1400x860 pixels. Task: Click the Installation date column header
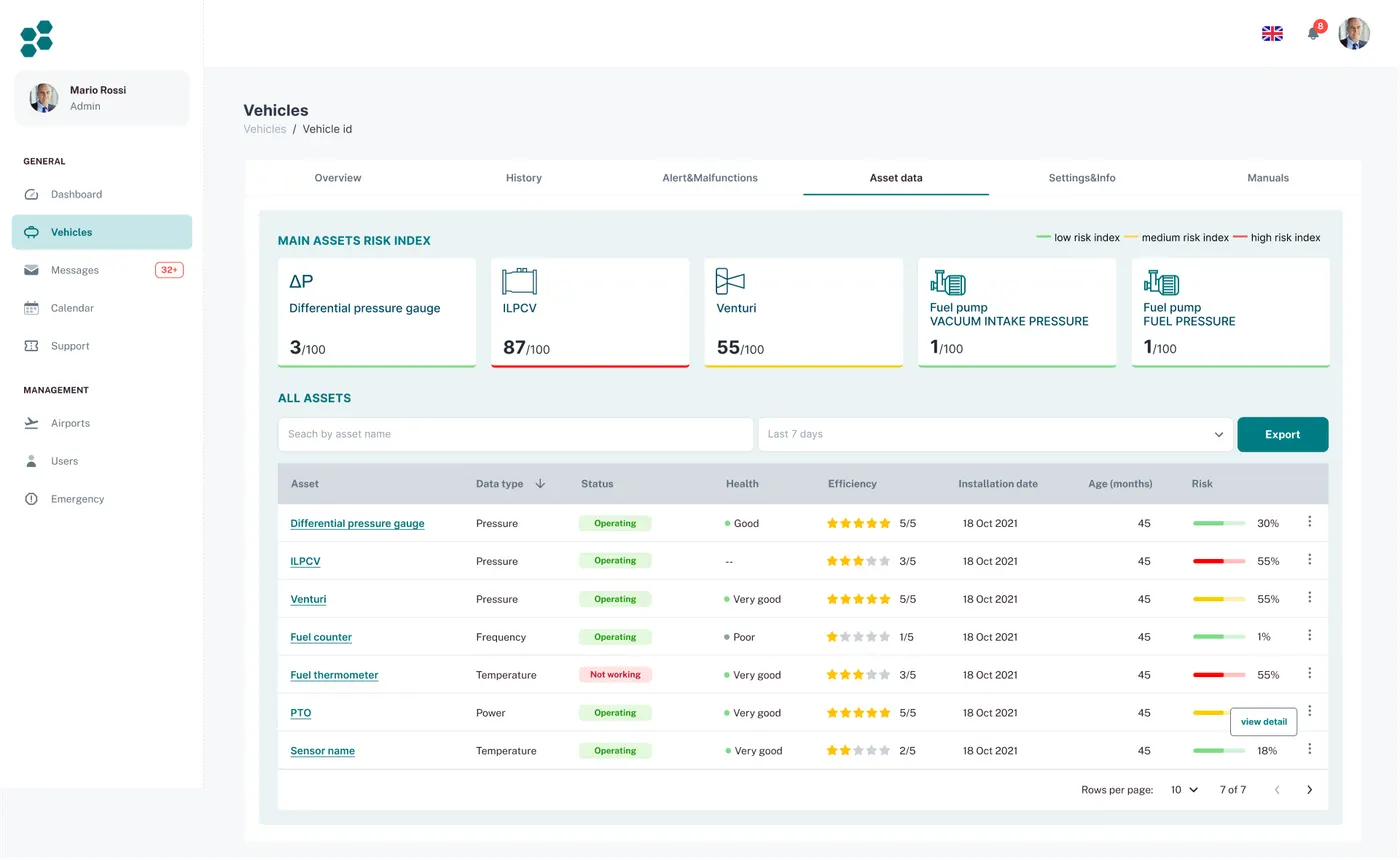[998, 483]
